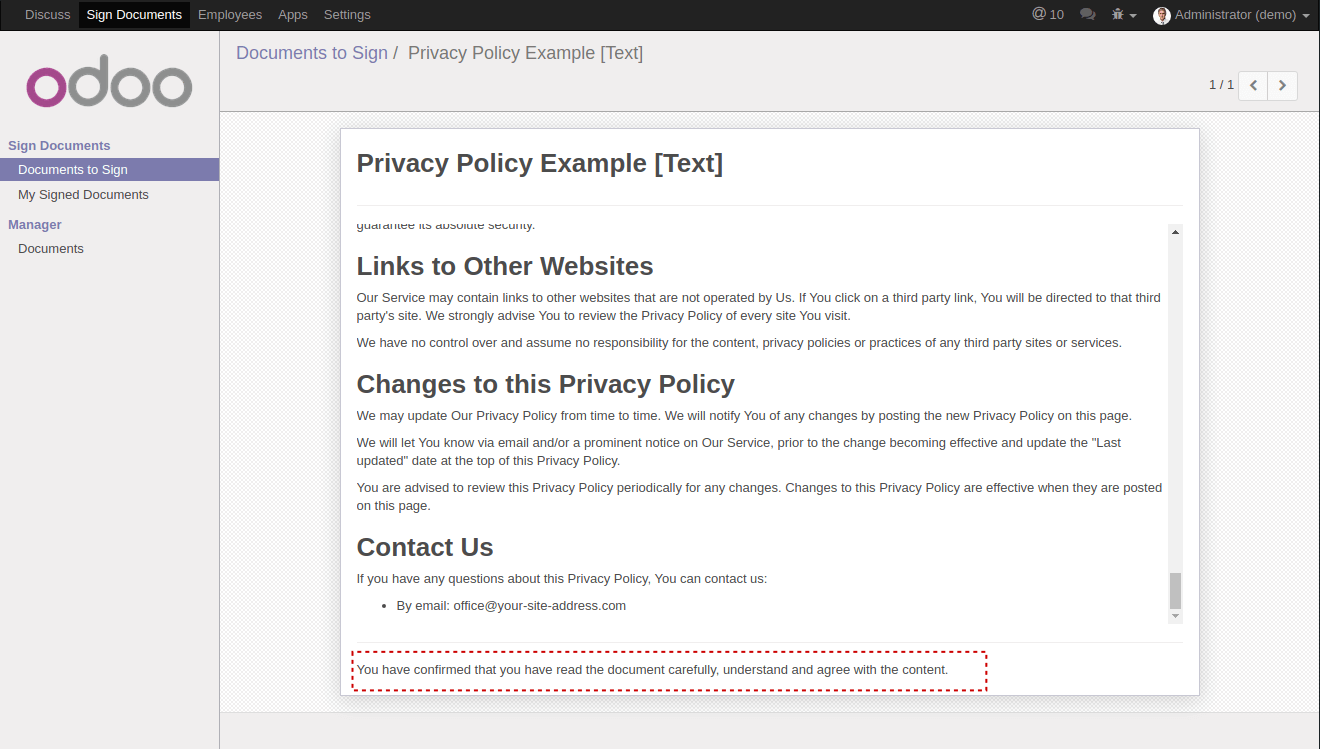The width and height of the screenshot is (1320, 749).
Task: Click the document's vertical scrollbar thumb
Action: pos(1175,590)
